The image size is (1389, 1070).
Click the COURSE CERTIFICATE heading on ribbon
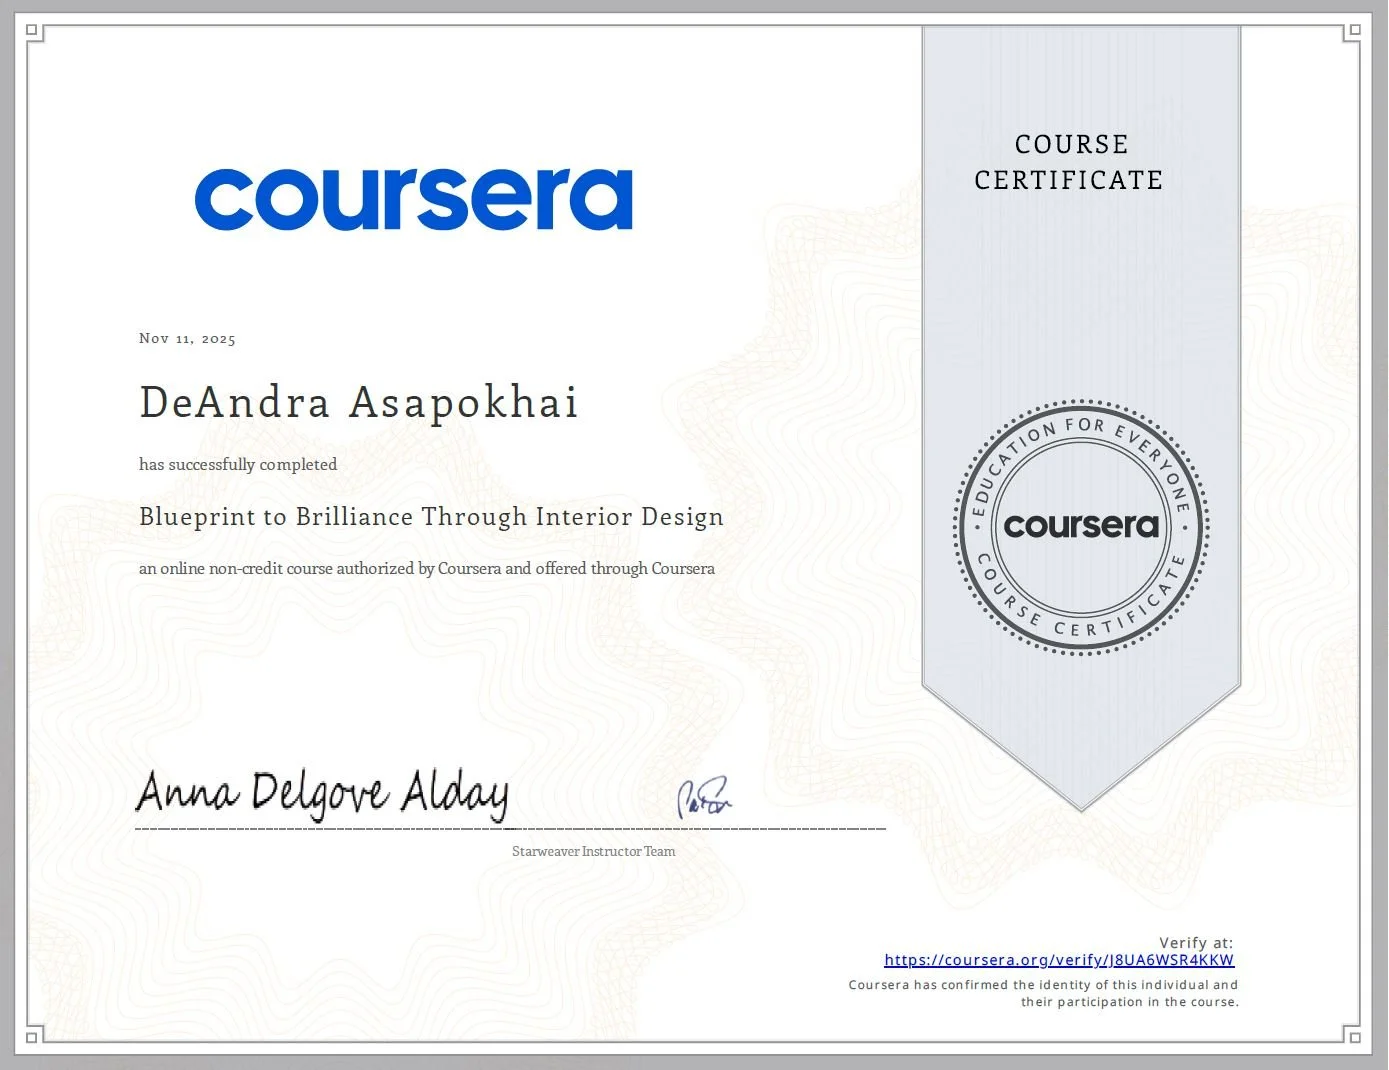pos(1069,162)
